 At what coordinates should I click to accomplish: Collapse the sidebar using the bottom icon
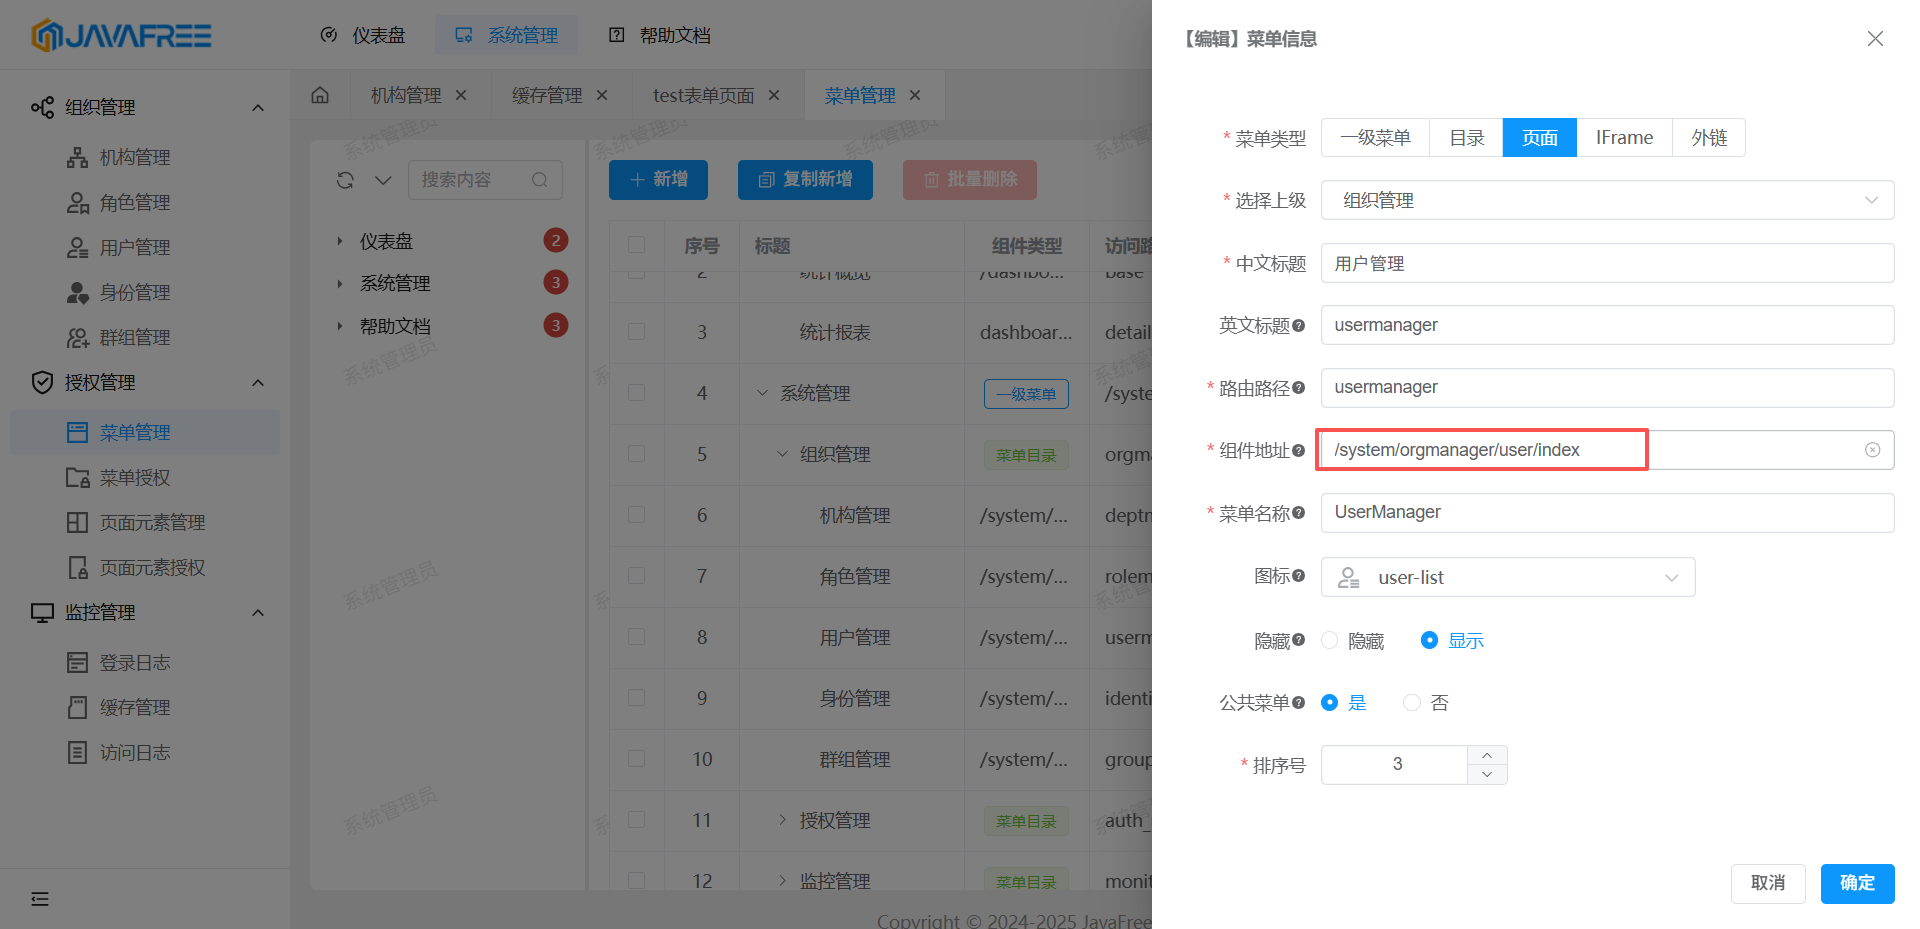point(40,899)
